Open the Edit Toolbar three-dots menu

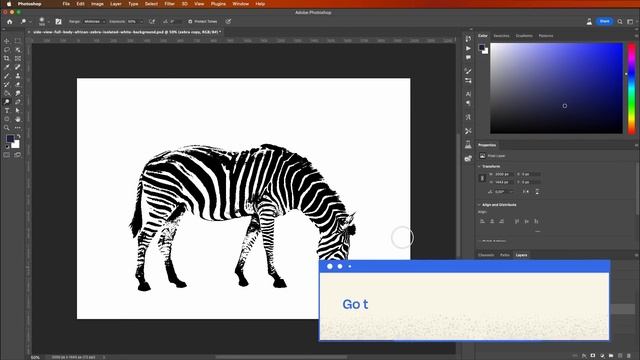(x=18, y=128)
